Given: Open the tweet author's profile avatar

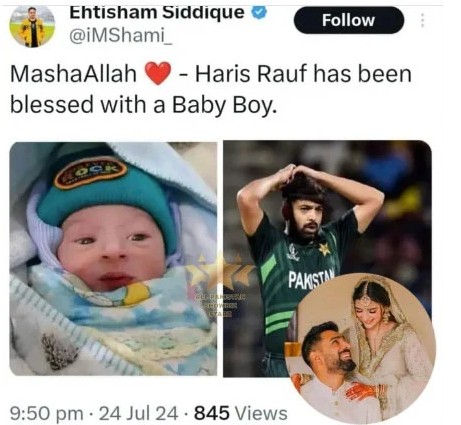Looking at the screenshot, I should 32,26.
